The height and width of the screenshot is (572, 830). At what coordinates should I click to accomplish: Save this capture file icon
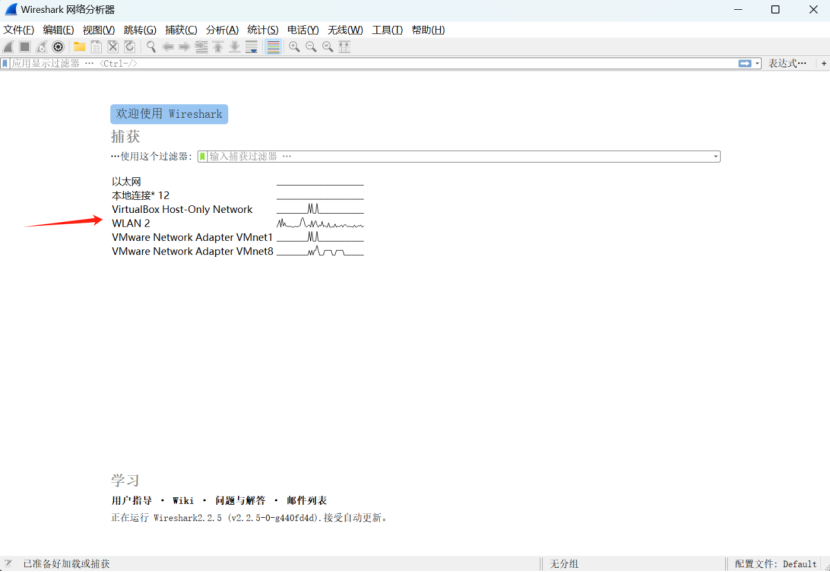click(96, 47)
